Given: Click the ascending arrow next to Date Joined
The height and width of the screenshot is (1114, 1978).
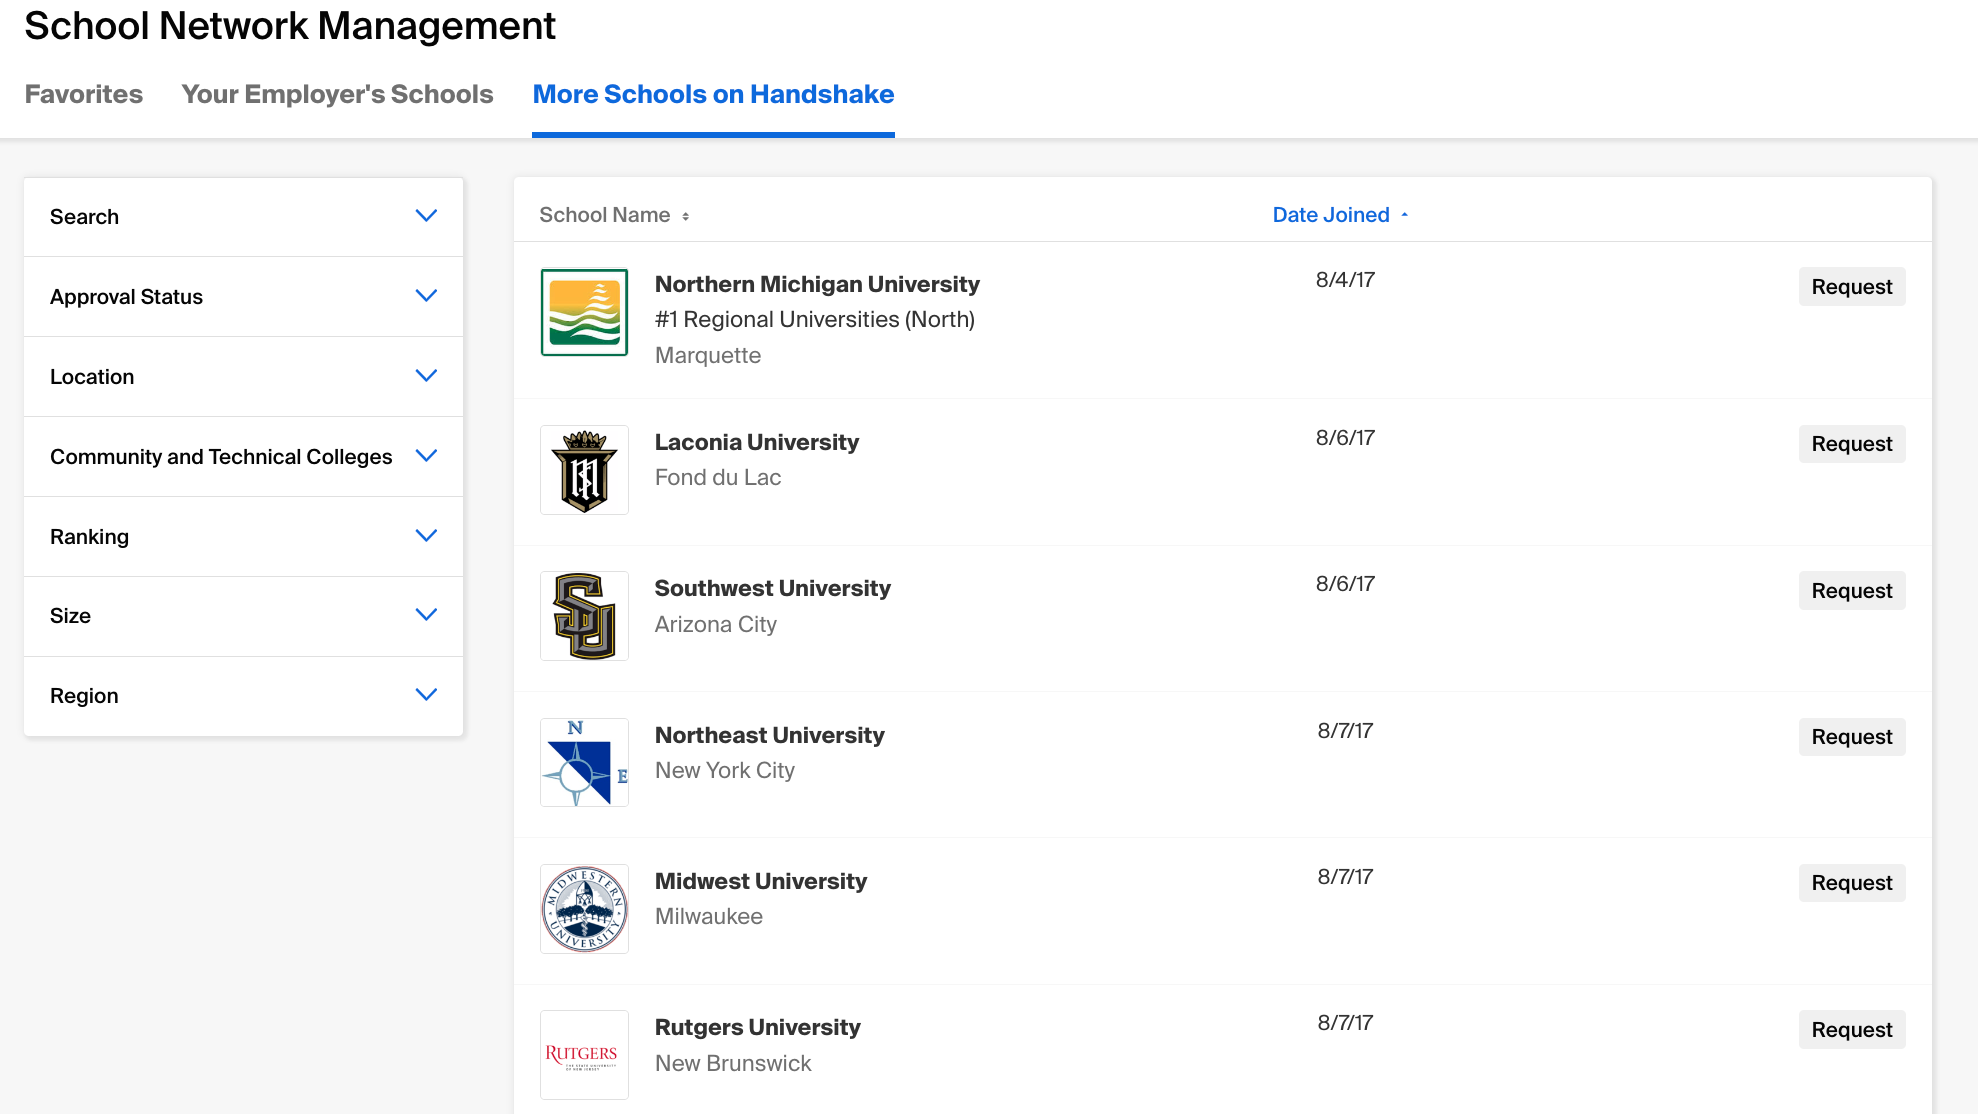Looking at the screenshot, I should pyautogui.click(x=1404, y=214).
